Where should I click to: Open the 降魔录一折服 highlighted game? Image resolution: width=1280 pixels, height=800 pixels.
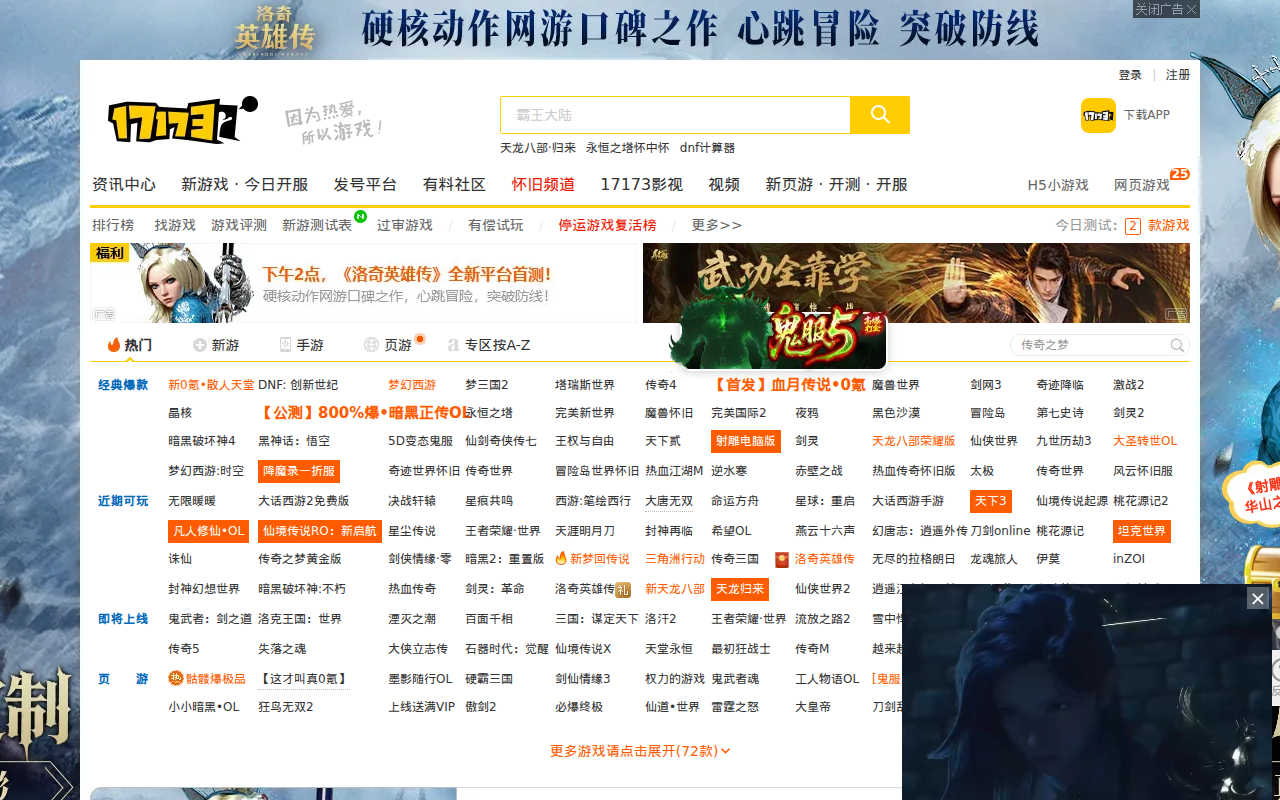tap(299, 471)
